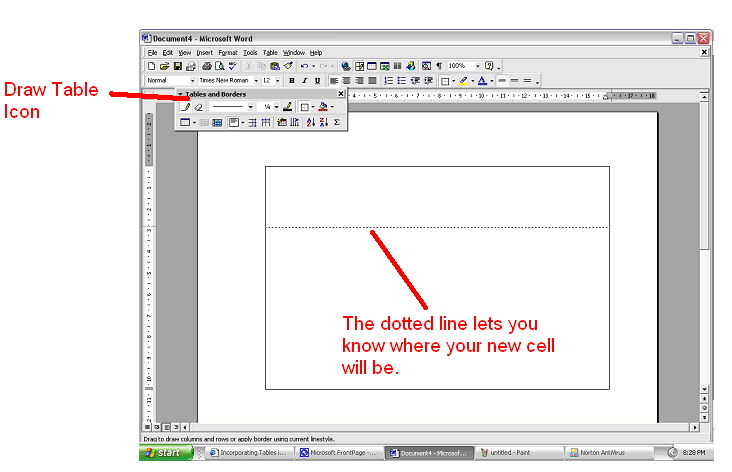
Task: Switch to untitled - Paint taskbar button
Action: [519, 452]
